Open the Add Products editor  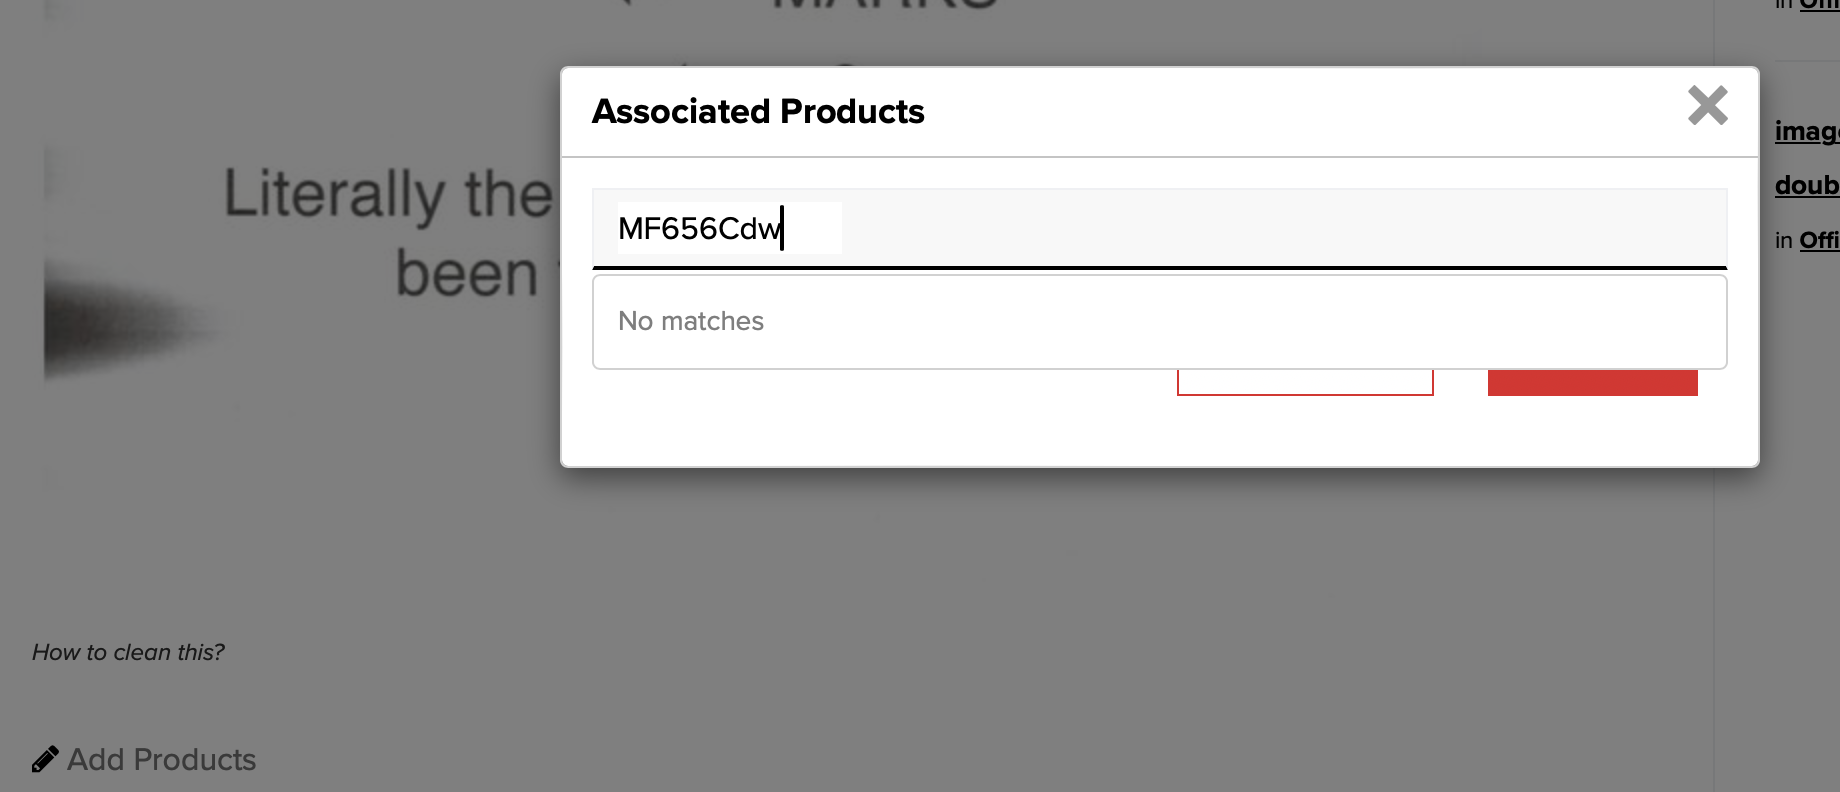162,760
